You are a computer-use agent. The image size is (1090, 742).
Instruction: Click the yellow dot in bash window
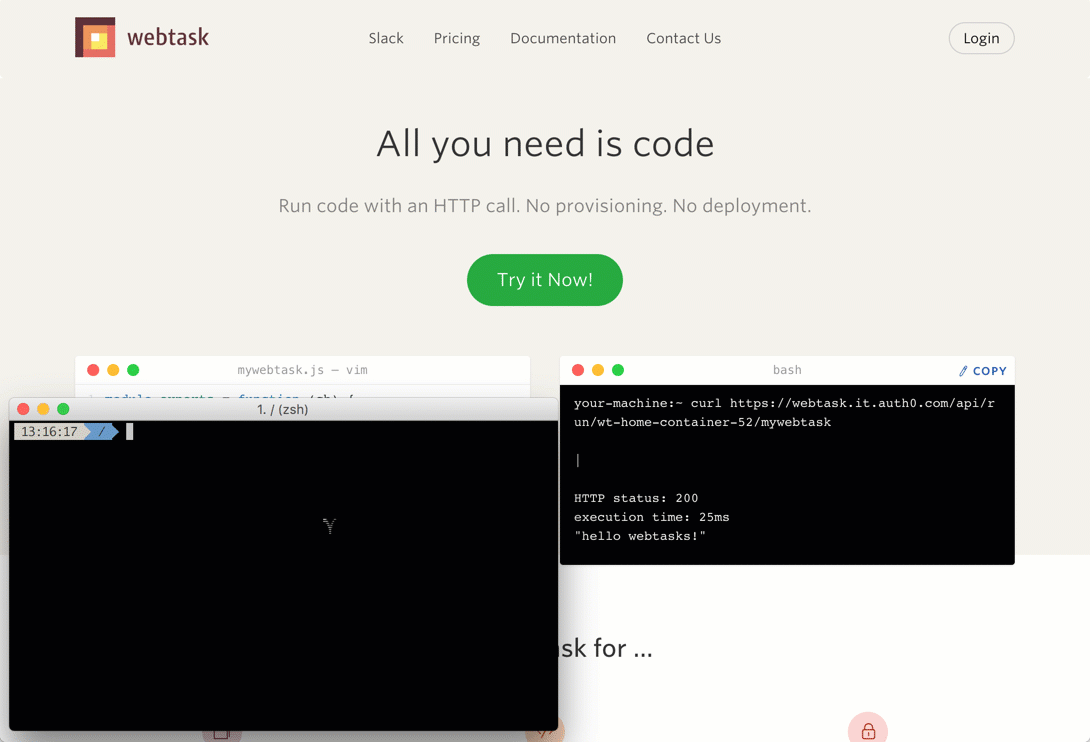click(x=598, y=370)
